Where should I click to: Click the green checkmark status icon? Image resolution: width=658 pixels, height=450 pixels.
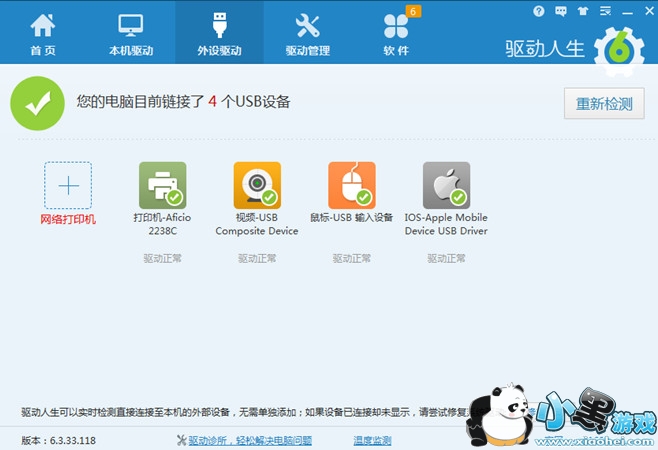point(37,103)
